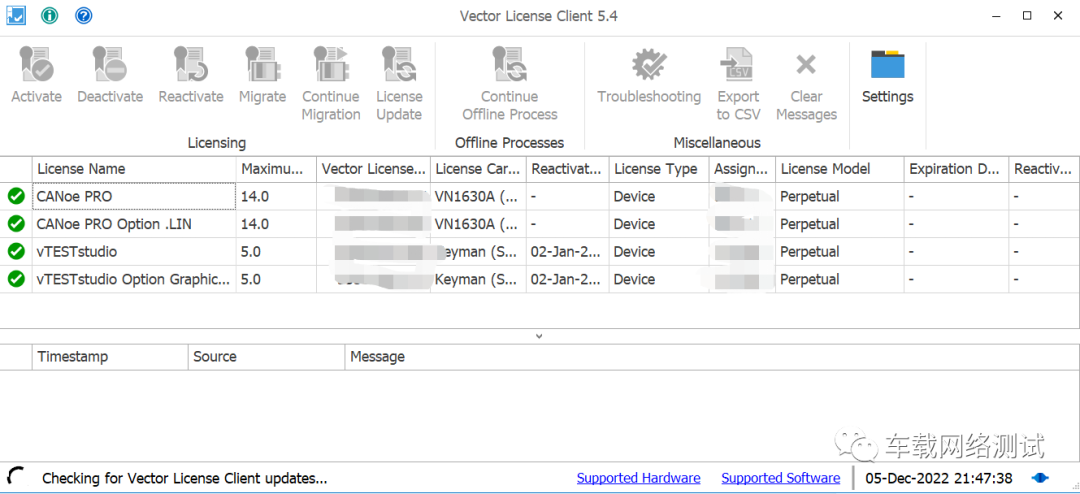Select the vTESTstudio license name cell

click(134, 251)
